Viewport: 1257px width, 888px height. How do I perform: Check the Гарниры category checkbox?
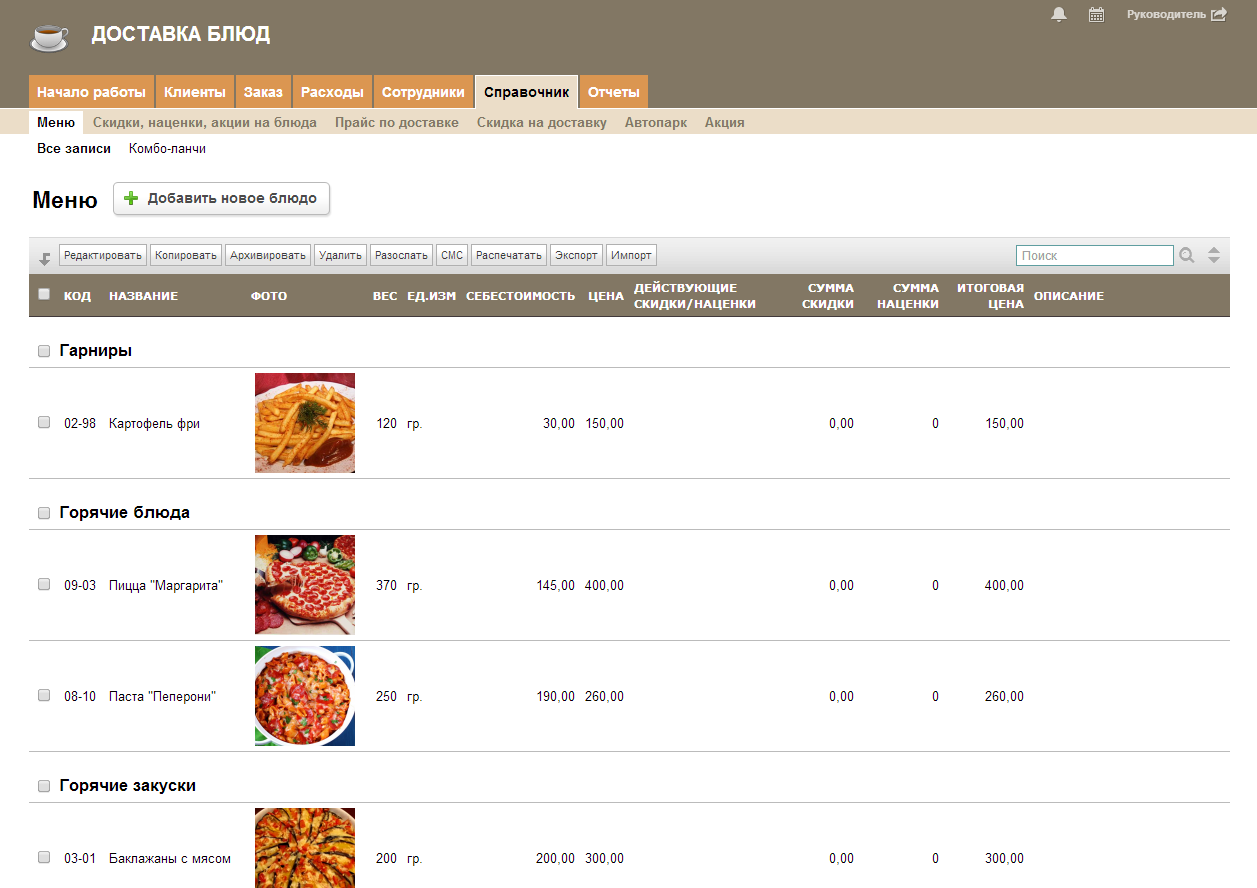[x=44, y=351]
